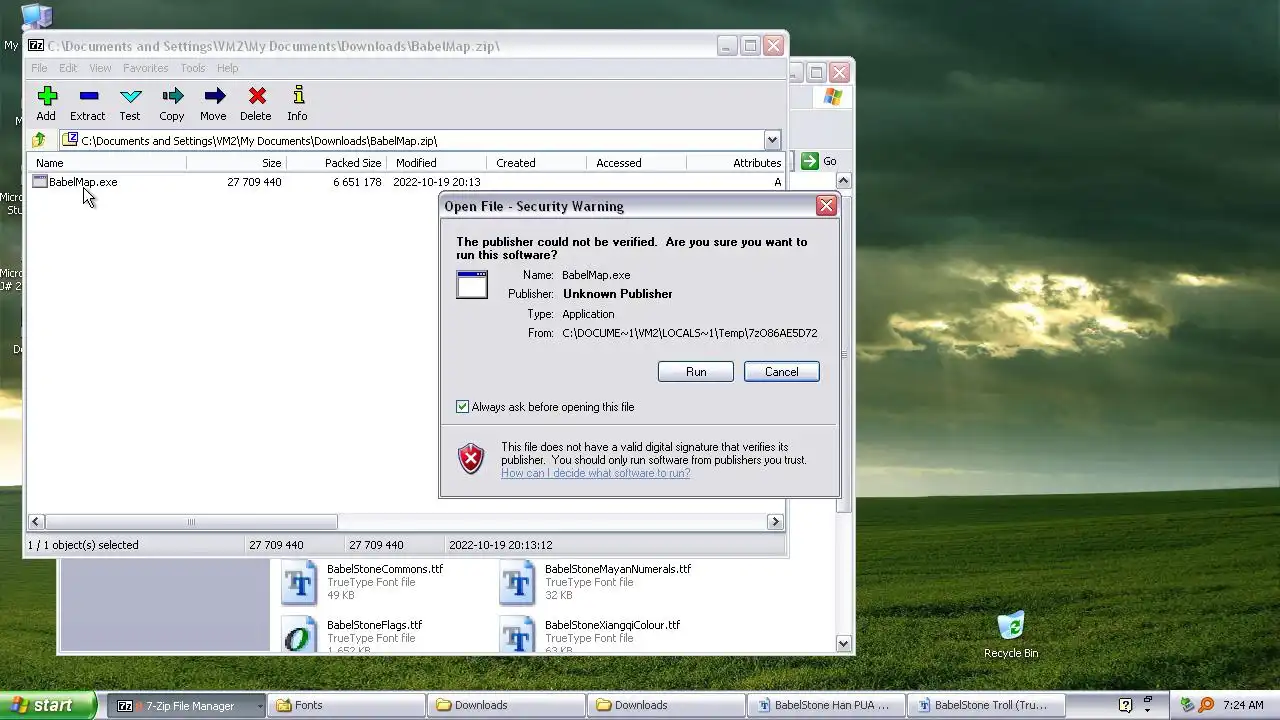Click the BabelStoneMayanNumerals.ttf font icon
This screenshot has width=1280, height=720.
[x=517, y=583]
